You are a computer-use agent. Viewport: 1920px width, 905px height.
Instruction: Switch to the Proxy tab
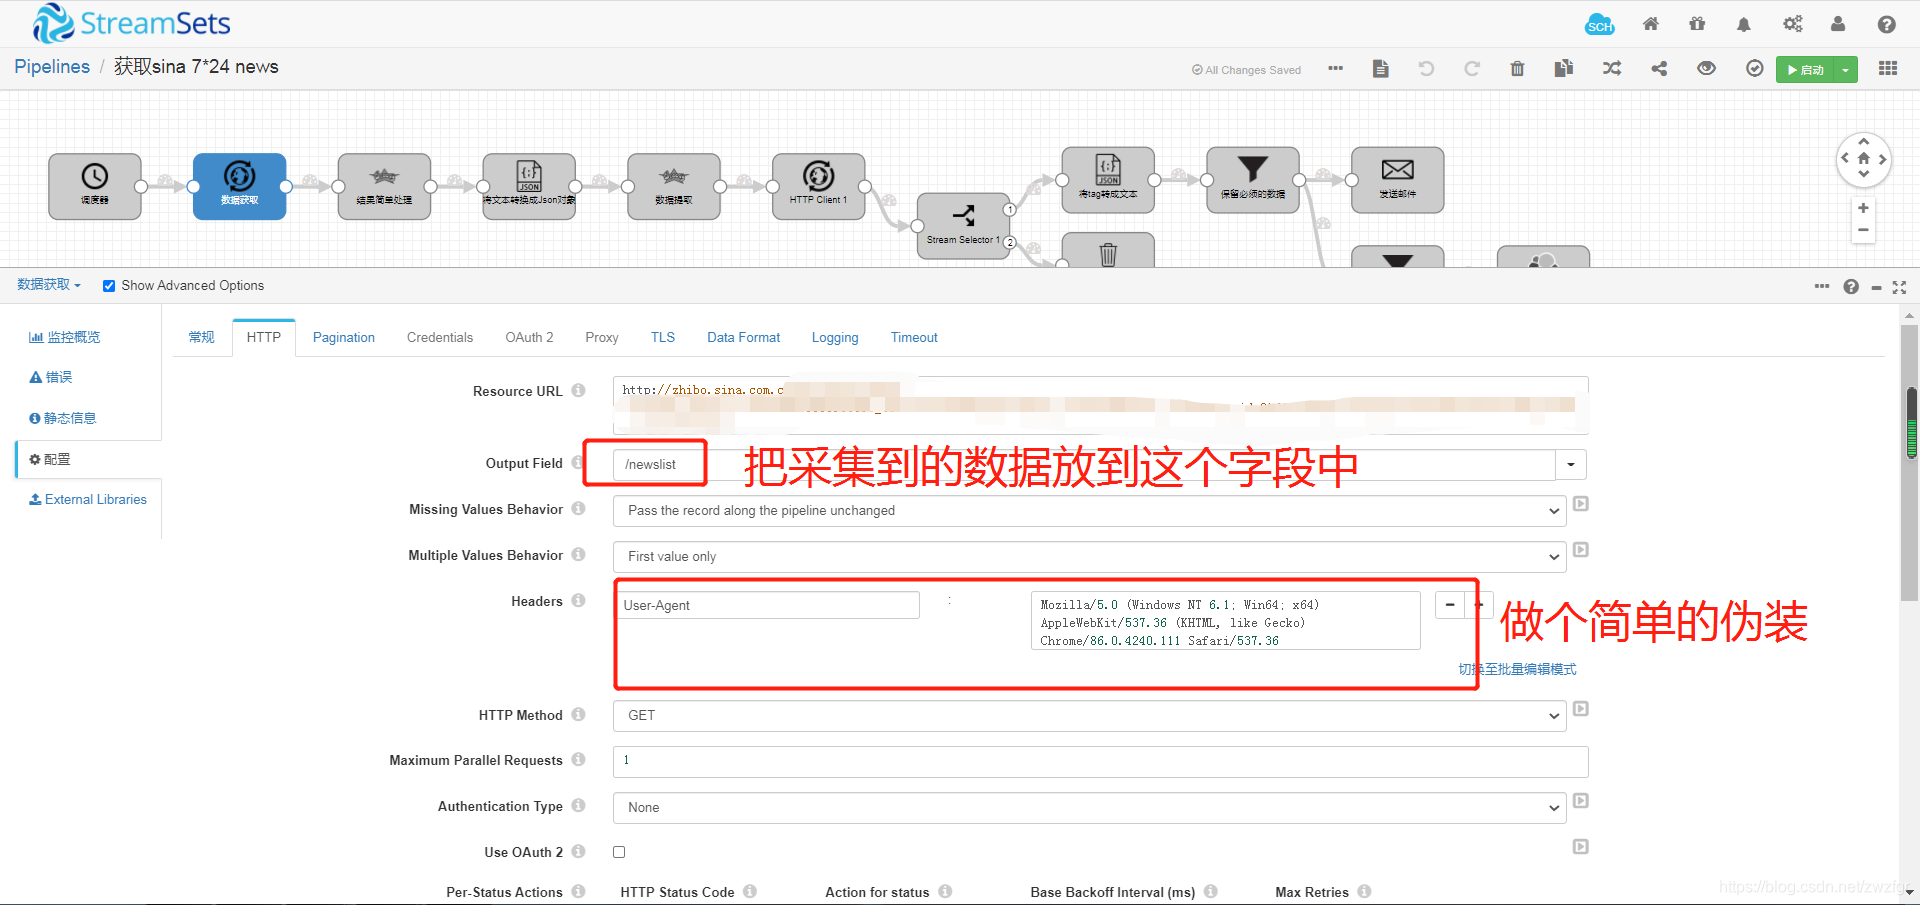602,337
